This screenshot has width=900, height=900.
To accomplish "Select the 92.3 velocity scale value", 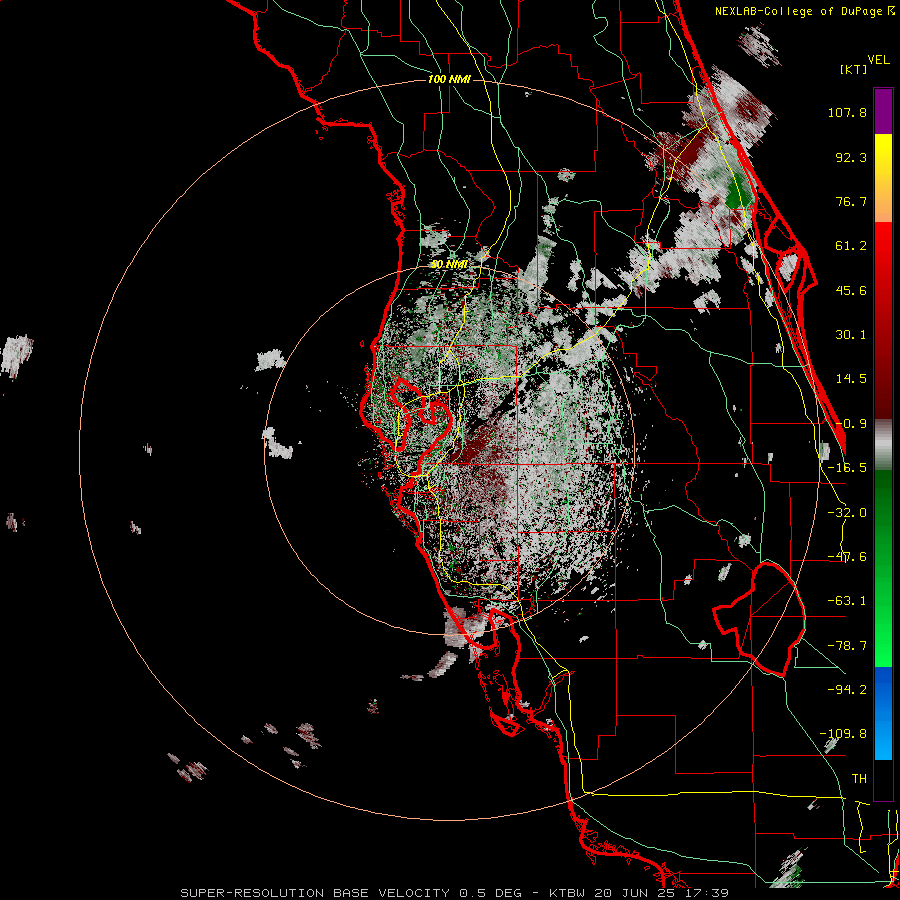I will (851, 157).
